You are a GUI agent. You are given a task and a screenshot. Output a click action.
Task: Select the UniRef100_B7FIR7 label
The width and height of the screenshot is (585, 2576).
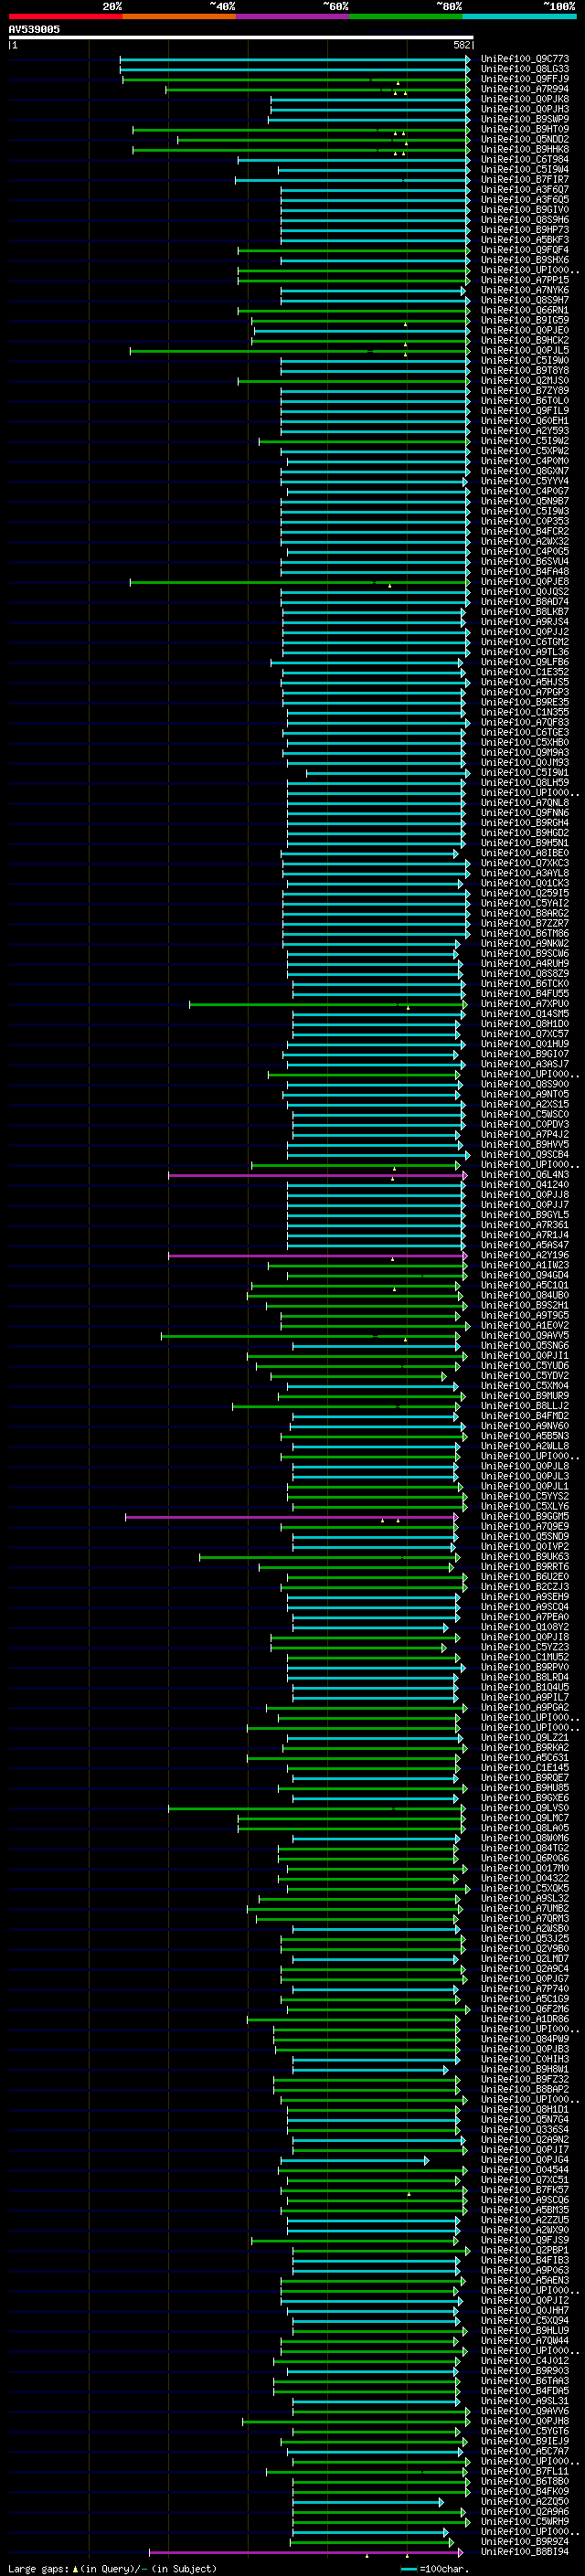pyautogui.click(x=524, y=180)
